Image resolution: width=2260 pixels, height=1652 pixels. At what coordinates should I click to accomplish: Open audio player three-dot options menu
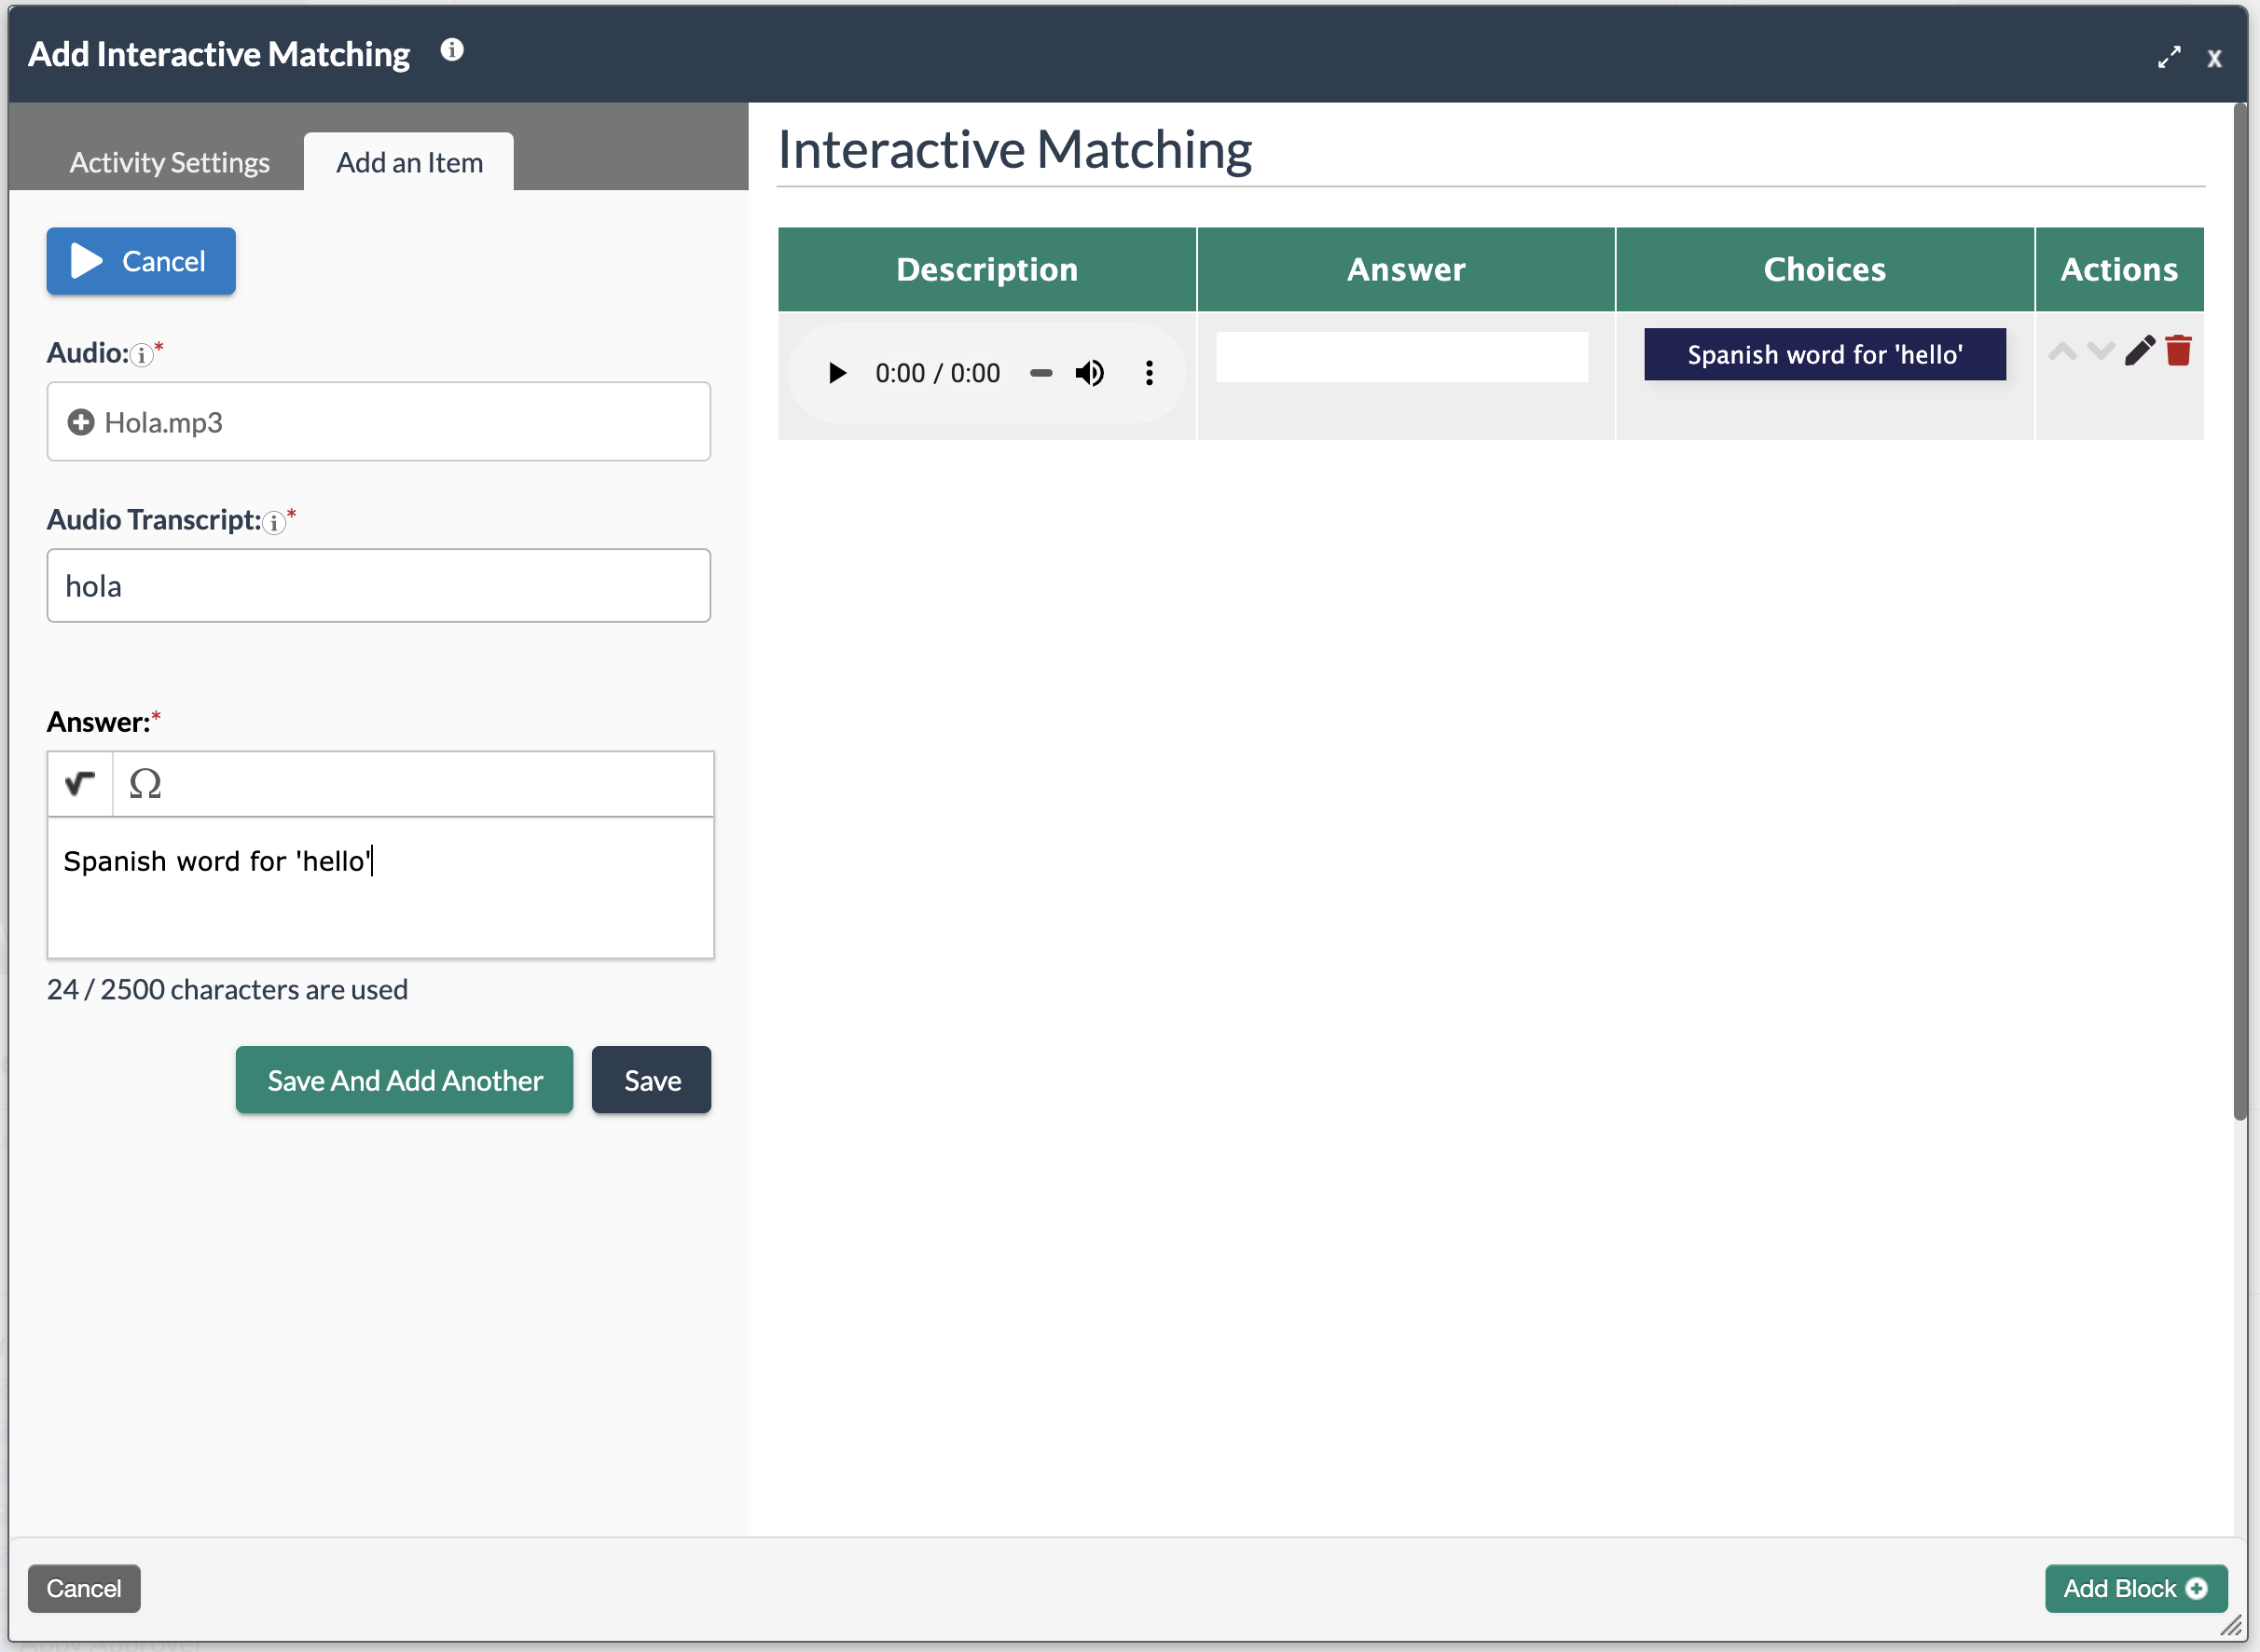point(1149,373)
